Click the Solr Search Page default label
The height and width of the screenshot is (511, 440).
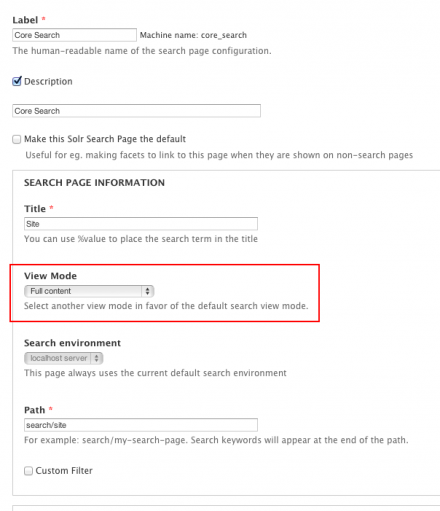105,139
